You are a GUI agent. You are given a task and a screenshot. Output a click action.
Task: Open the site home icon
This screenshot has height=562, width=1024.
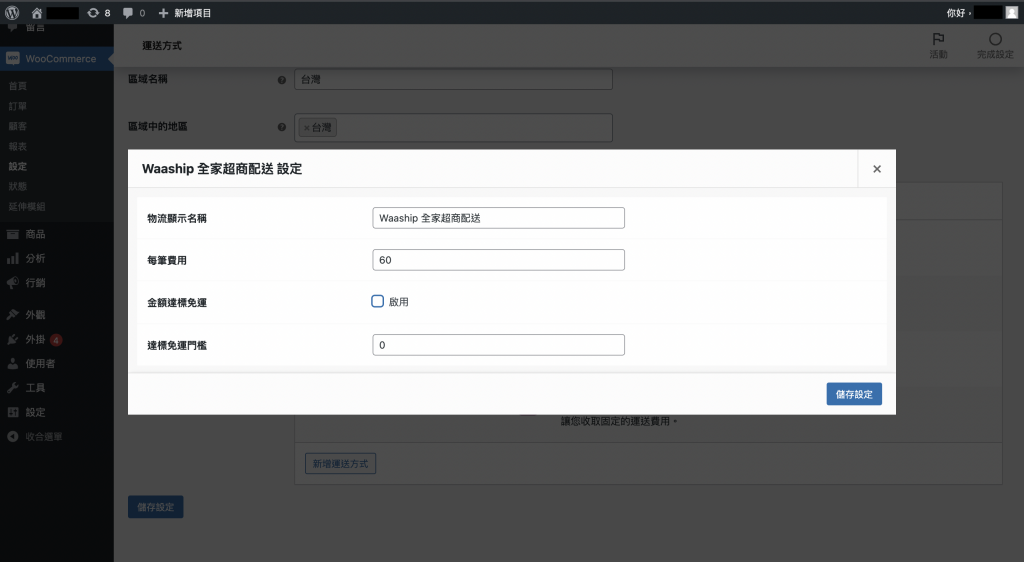tap(37, 13)
